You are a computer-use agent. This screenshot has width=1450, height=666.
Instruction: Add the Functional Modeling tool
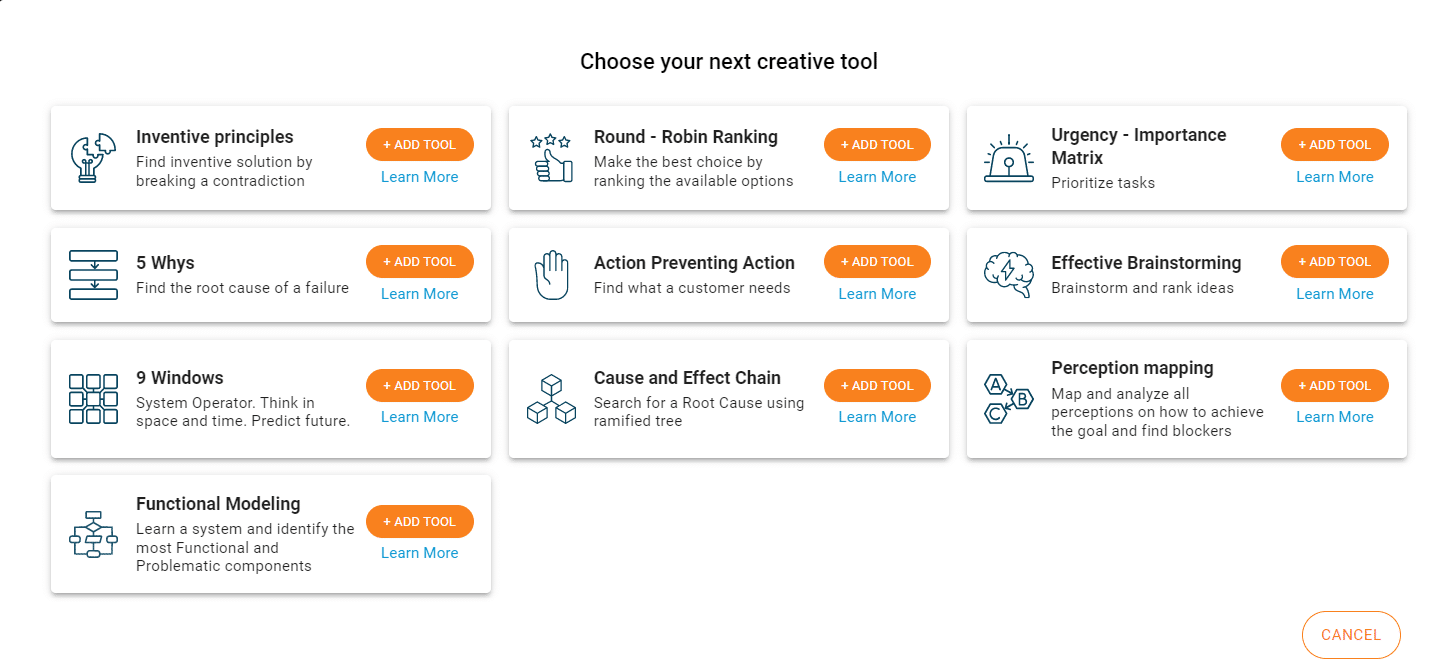[x=419, y=522]
